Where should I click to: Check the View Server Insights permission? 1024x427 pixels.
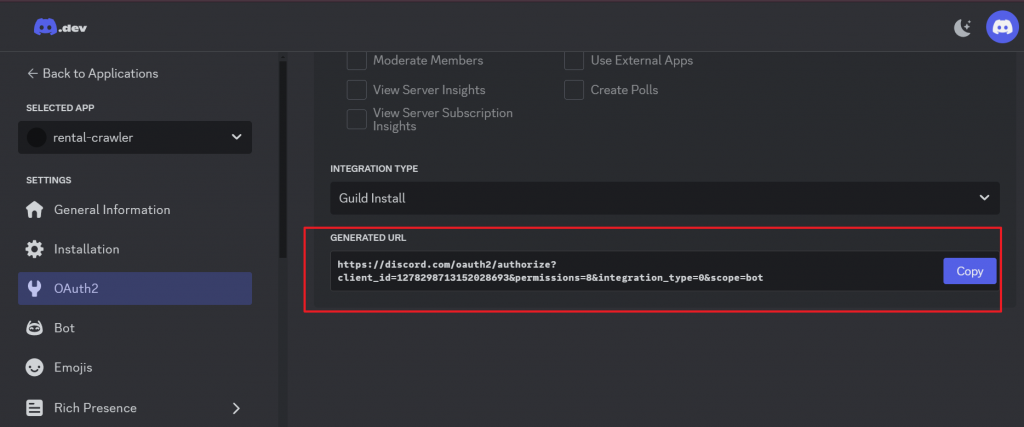coord(357,90)
